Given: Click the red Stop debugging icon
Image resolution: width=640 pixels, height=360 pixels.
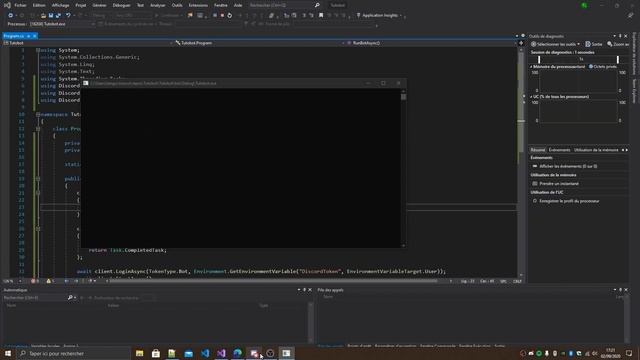Looking at the screenshot, I should tap(222, 16).
